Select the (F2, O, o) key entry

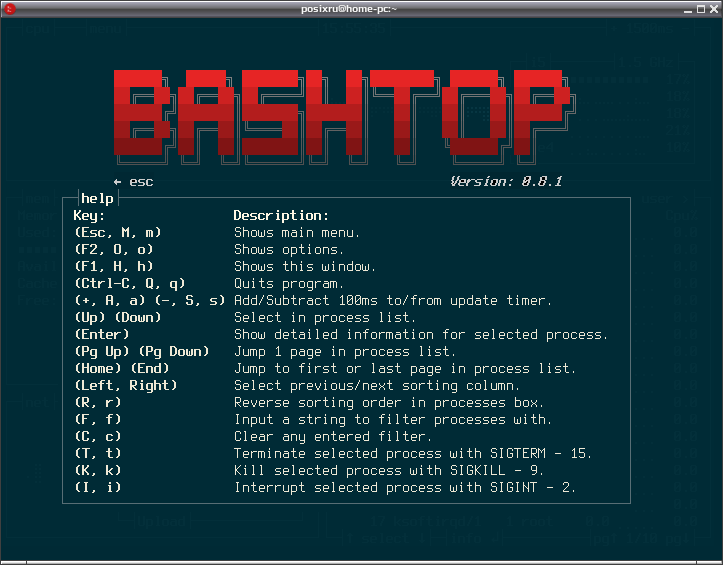coord(114,250)
